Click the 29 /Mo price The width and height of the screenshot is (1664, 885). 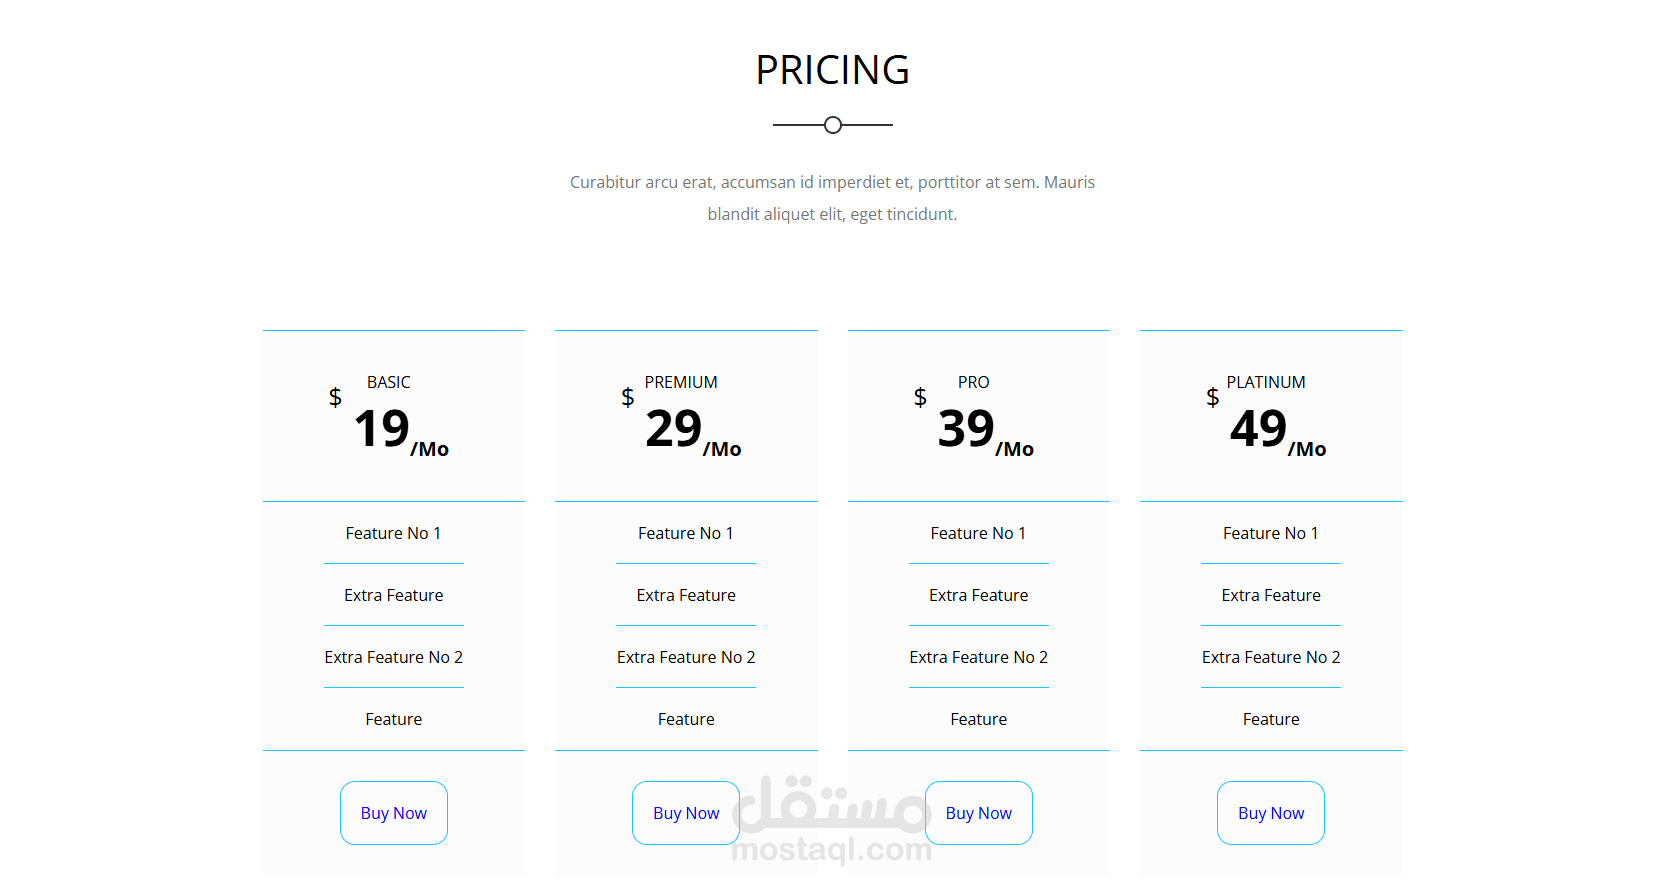(x=692, y=431)
